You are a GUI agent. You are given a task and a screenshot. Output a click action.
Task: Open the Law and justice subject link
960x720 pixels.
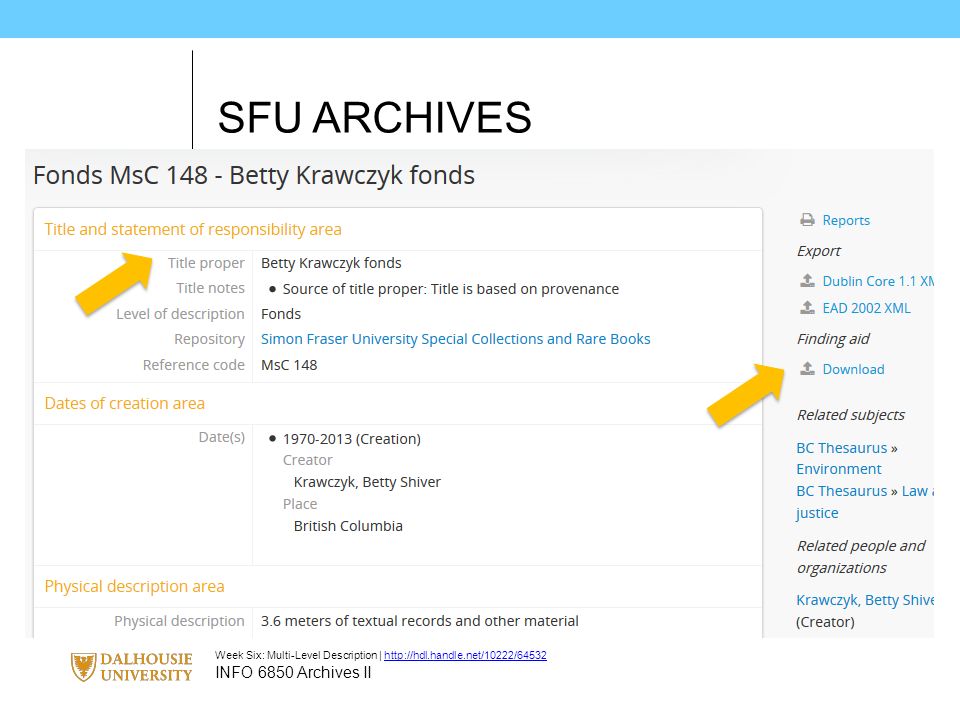pos(864,502)
